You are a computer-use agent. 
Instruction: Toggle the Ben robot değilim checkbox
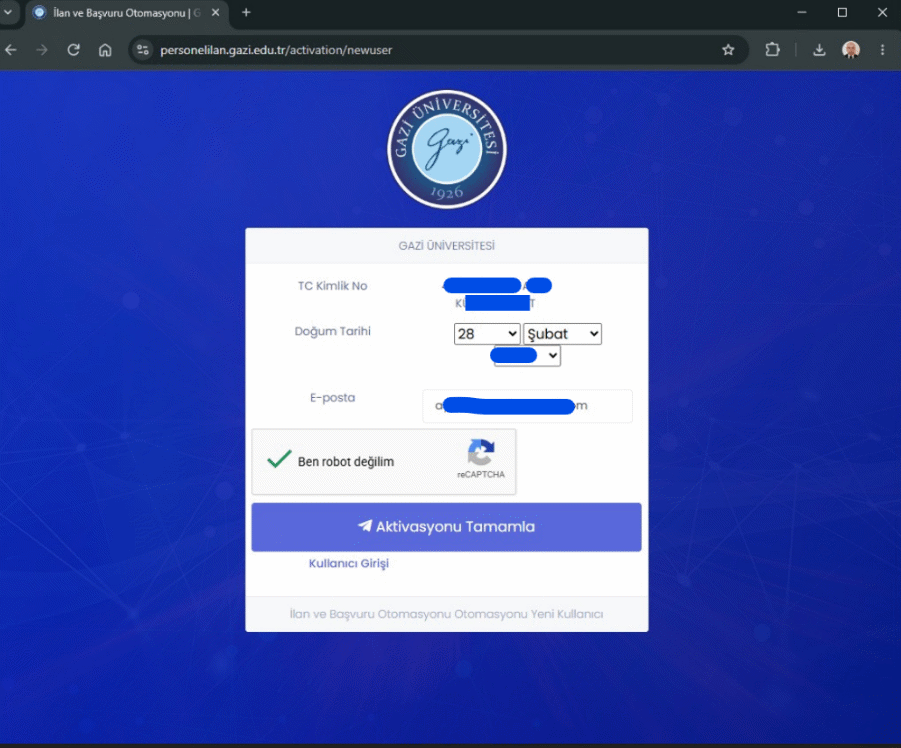click(x=279, y=460)
